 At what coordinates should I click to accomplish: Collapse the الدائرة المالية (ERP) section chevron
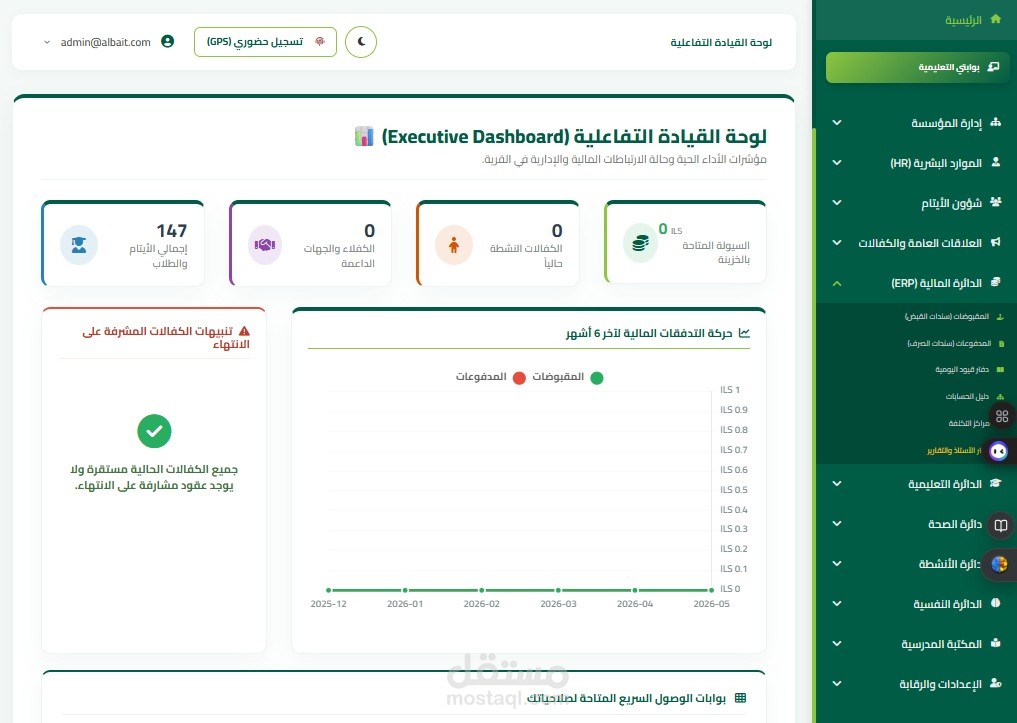click(x=837, y=283)
